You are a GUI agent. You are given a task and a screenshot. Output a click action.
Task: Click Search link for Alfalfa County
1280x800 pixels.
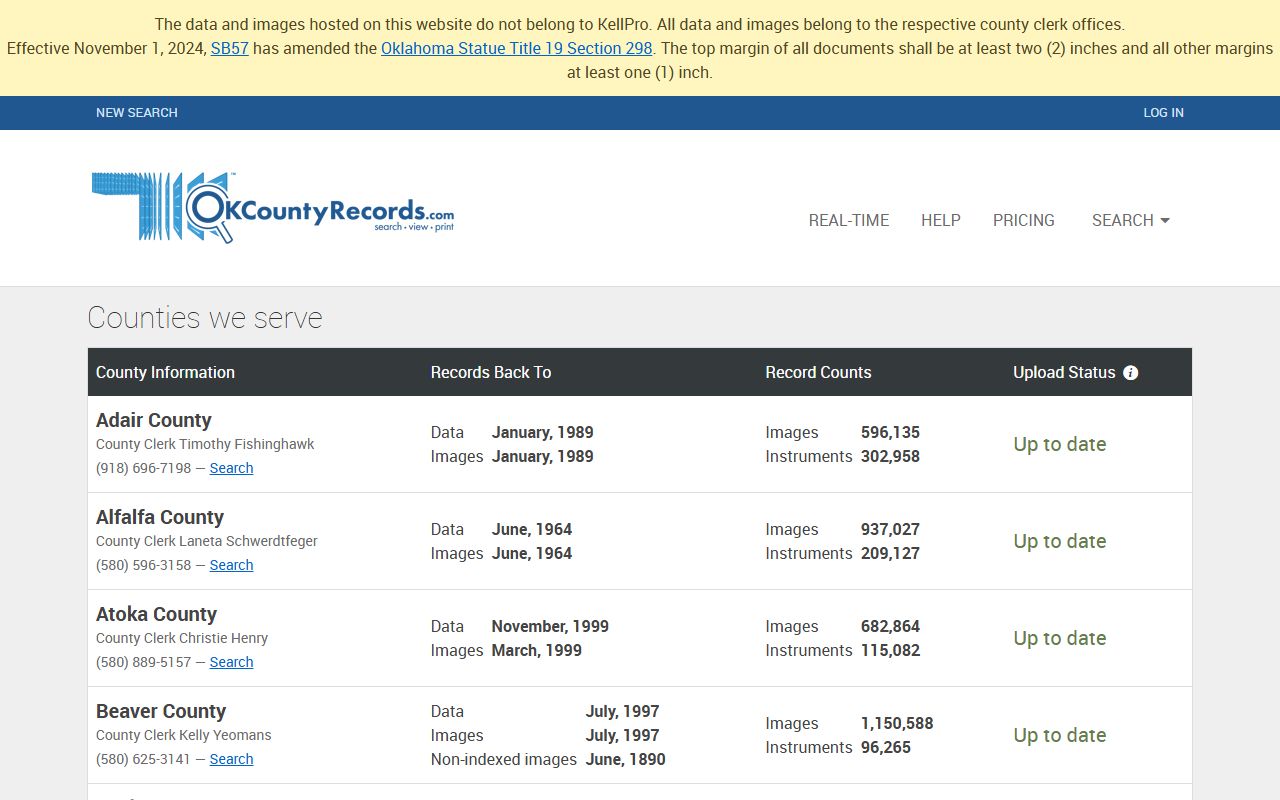click(x=231, y=565)
